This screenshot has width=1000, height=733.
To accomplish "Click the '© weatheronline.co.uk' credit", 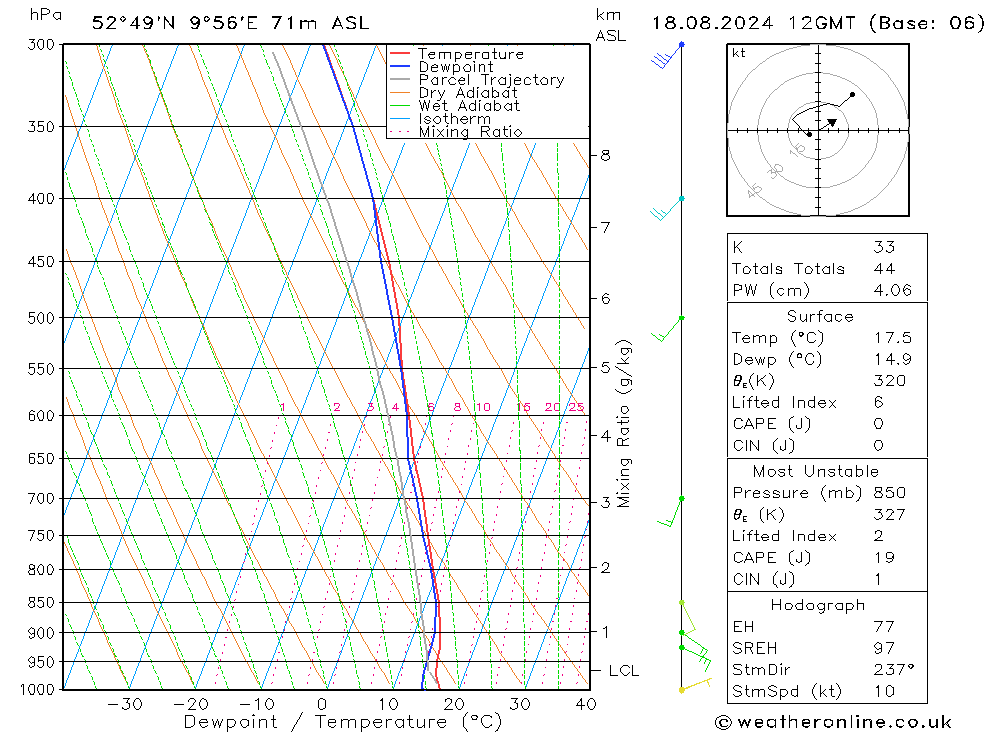I will tap(833, 722).
